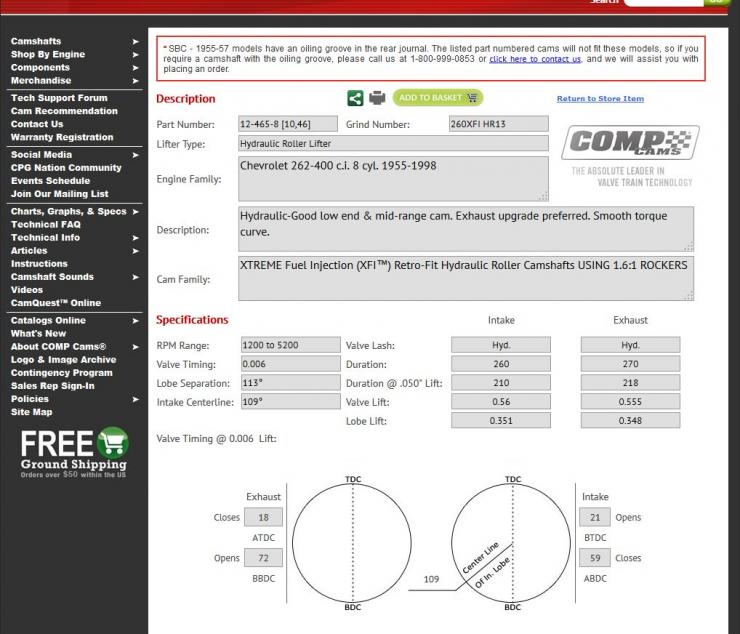
Task: Expand the Charts, Graphs, & Specs arrow
Action: [135, 211]
